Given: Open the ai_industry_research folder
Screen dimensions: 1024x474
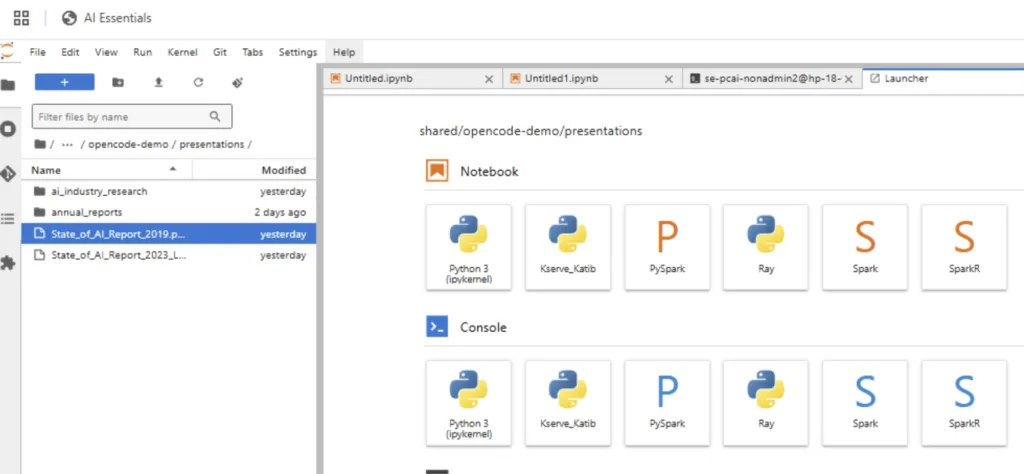Looking at the screenshot, I should (99, 191).
